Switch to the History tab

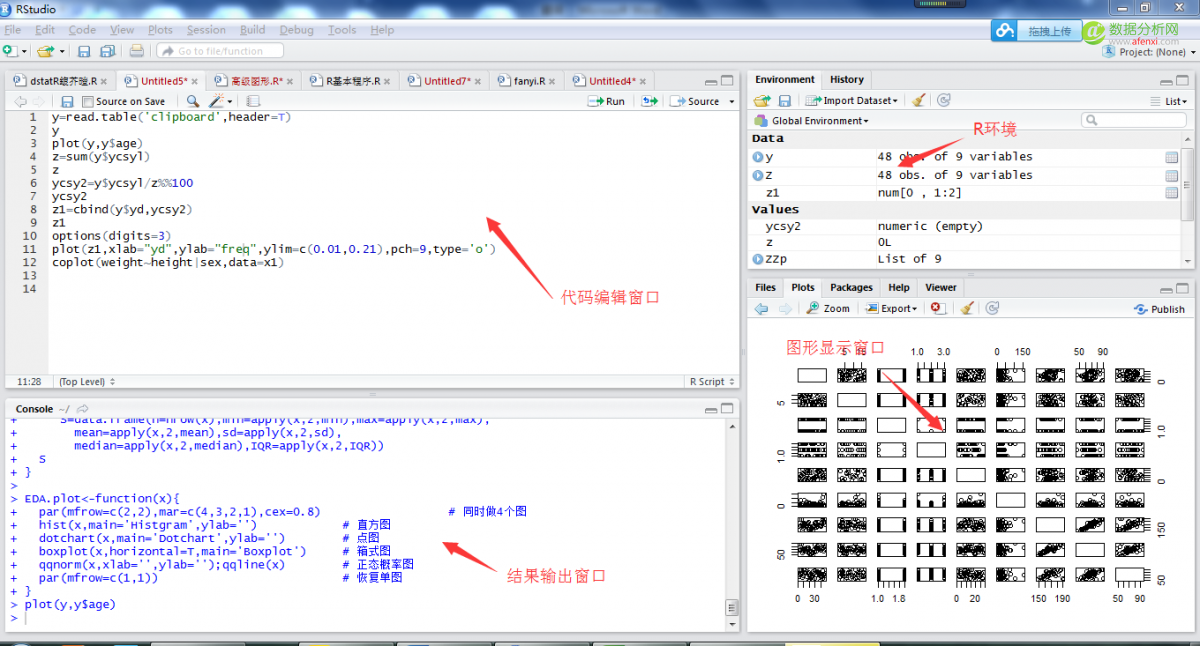[x=846, y=79]
